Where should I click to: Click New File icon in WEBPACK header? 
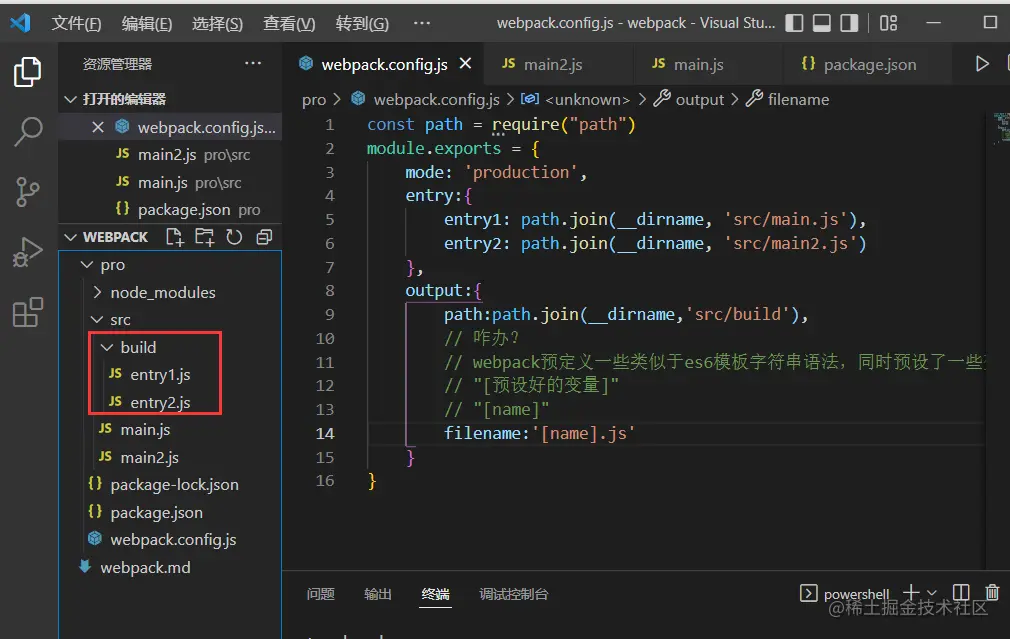175,237
